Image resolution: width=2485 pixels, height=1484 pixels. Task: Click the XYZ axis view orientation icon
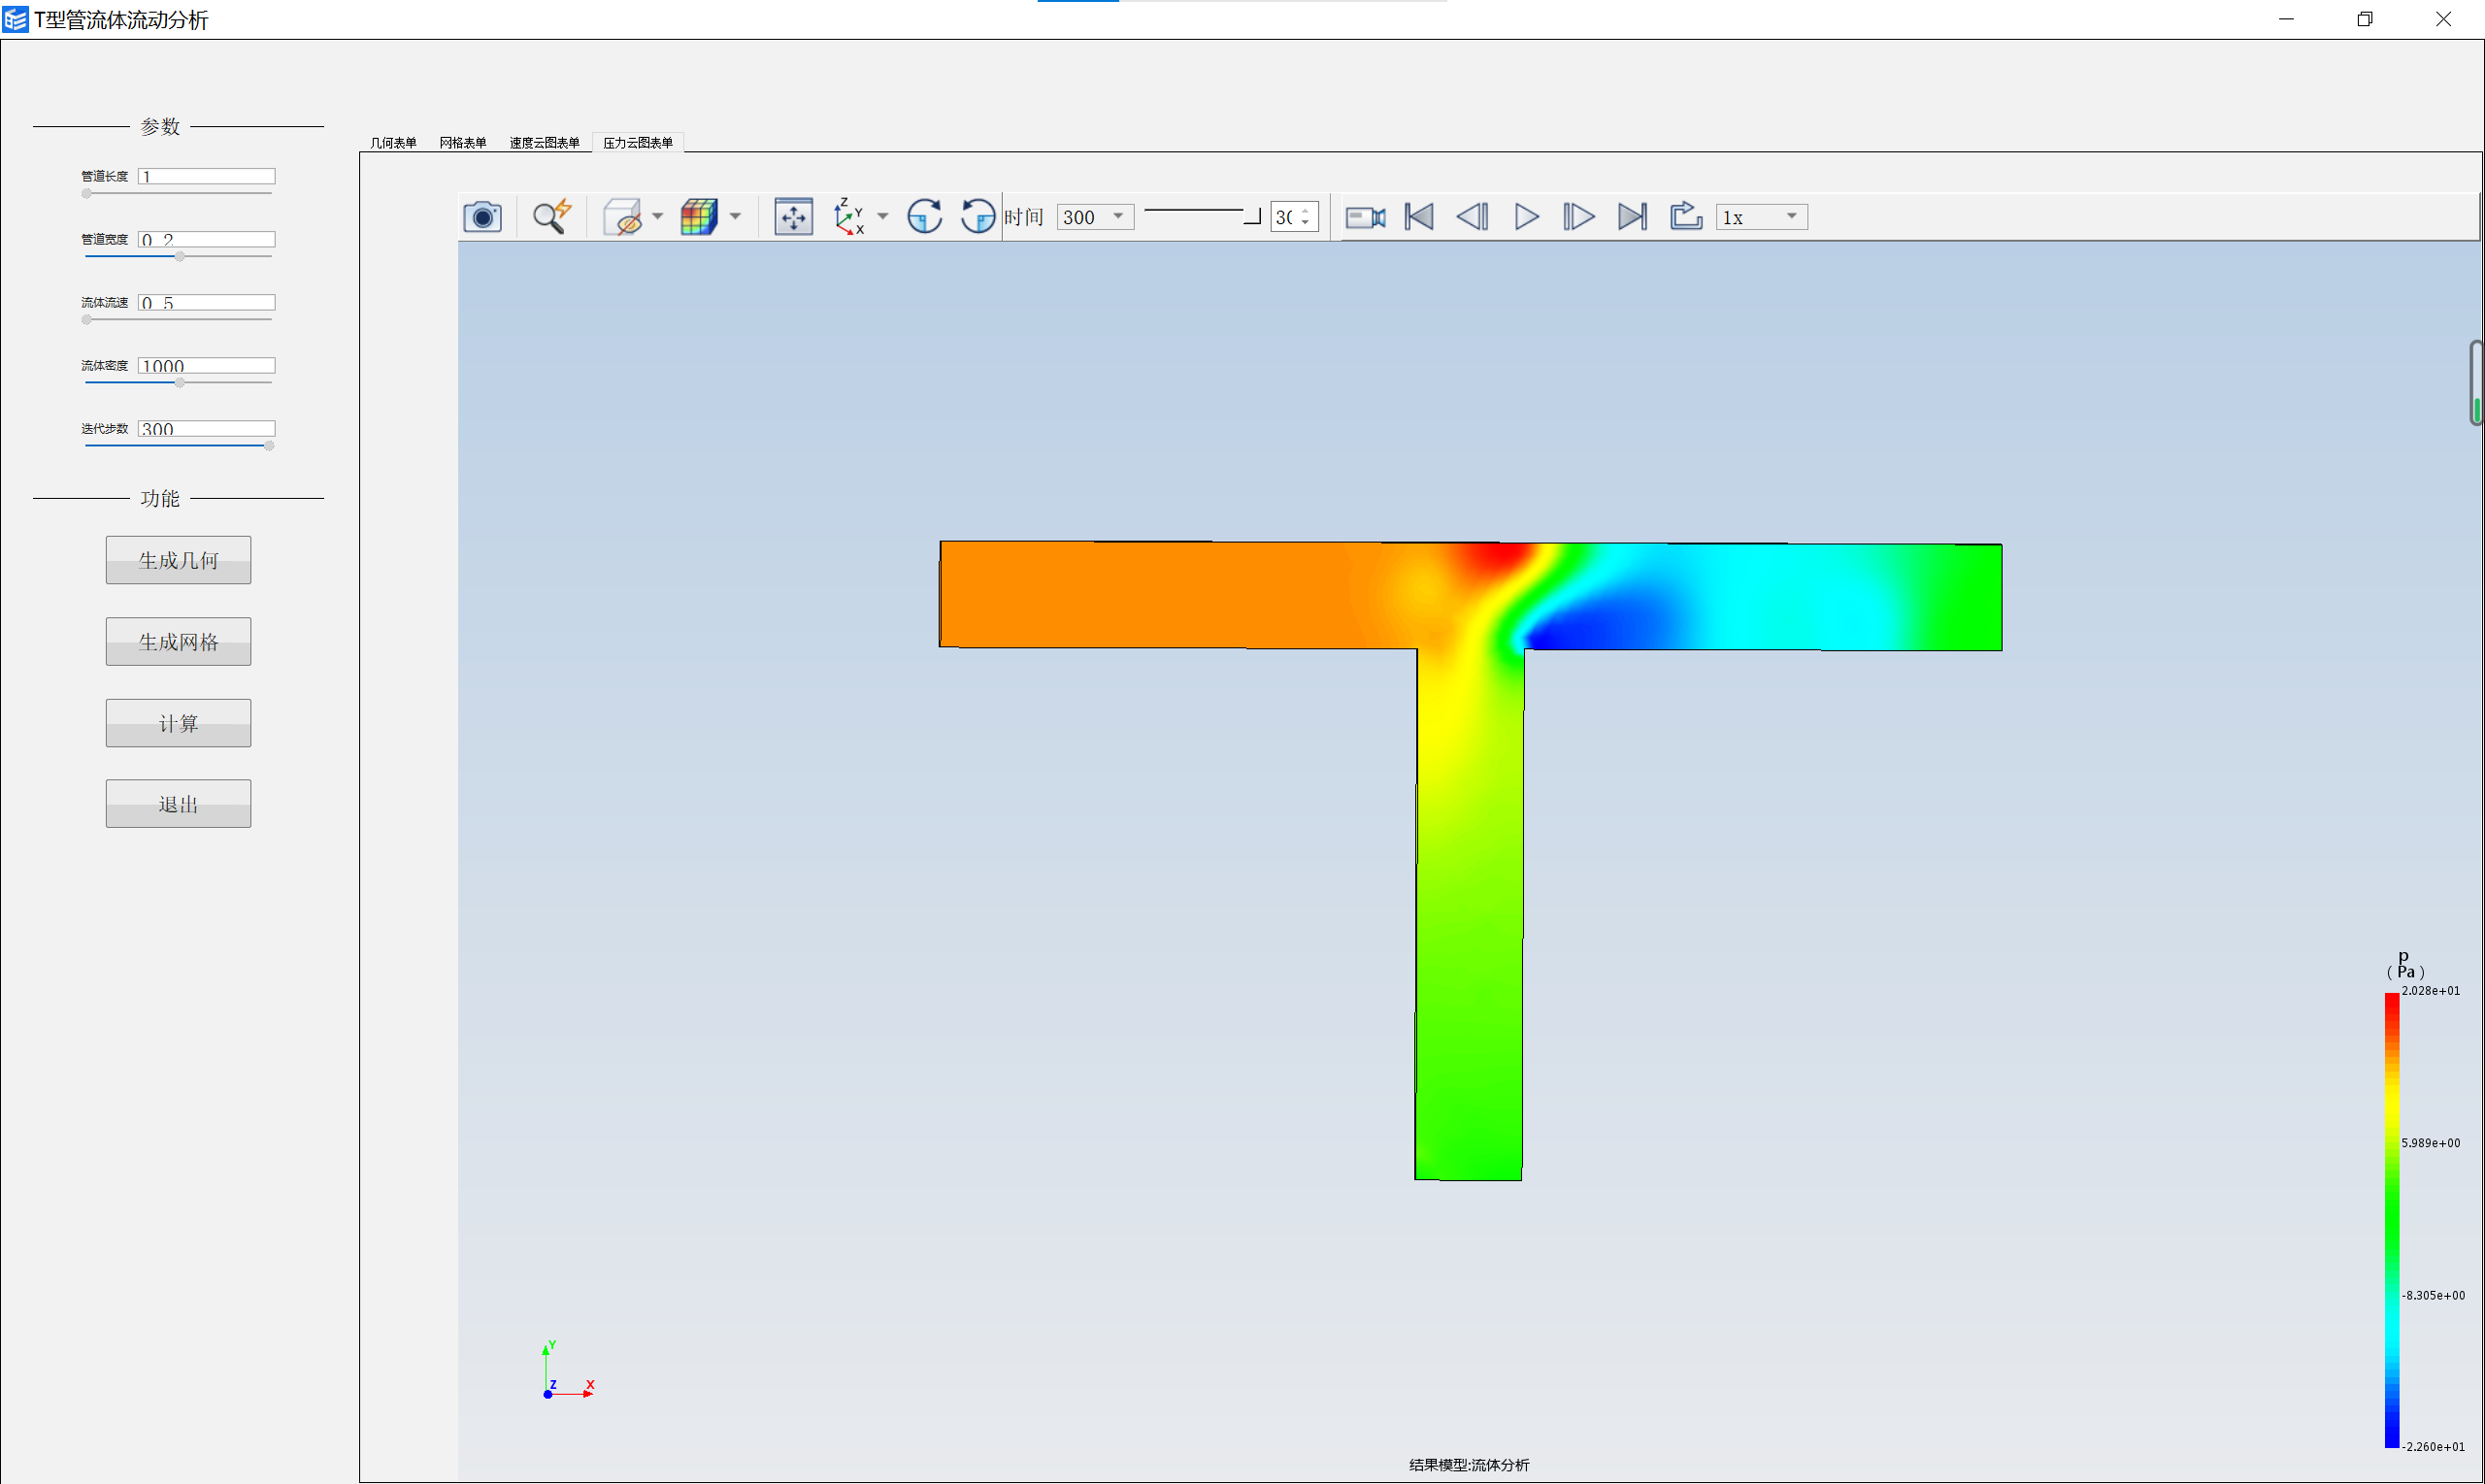849,217
